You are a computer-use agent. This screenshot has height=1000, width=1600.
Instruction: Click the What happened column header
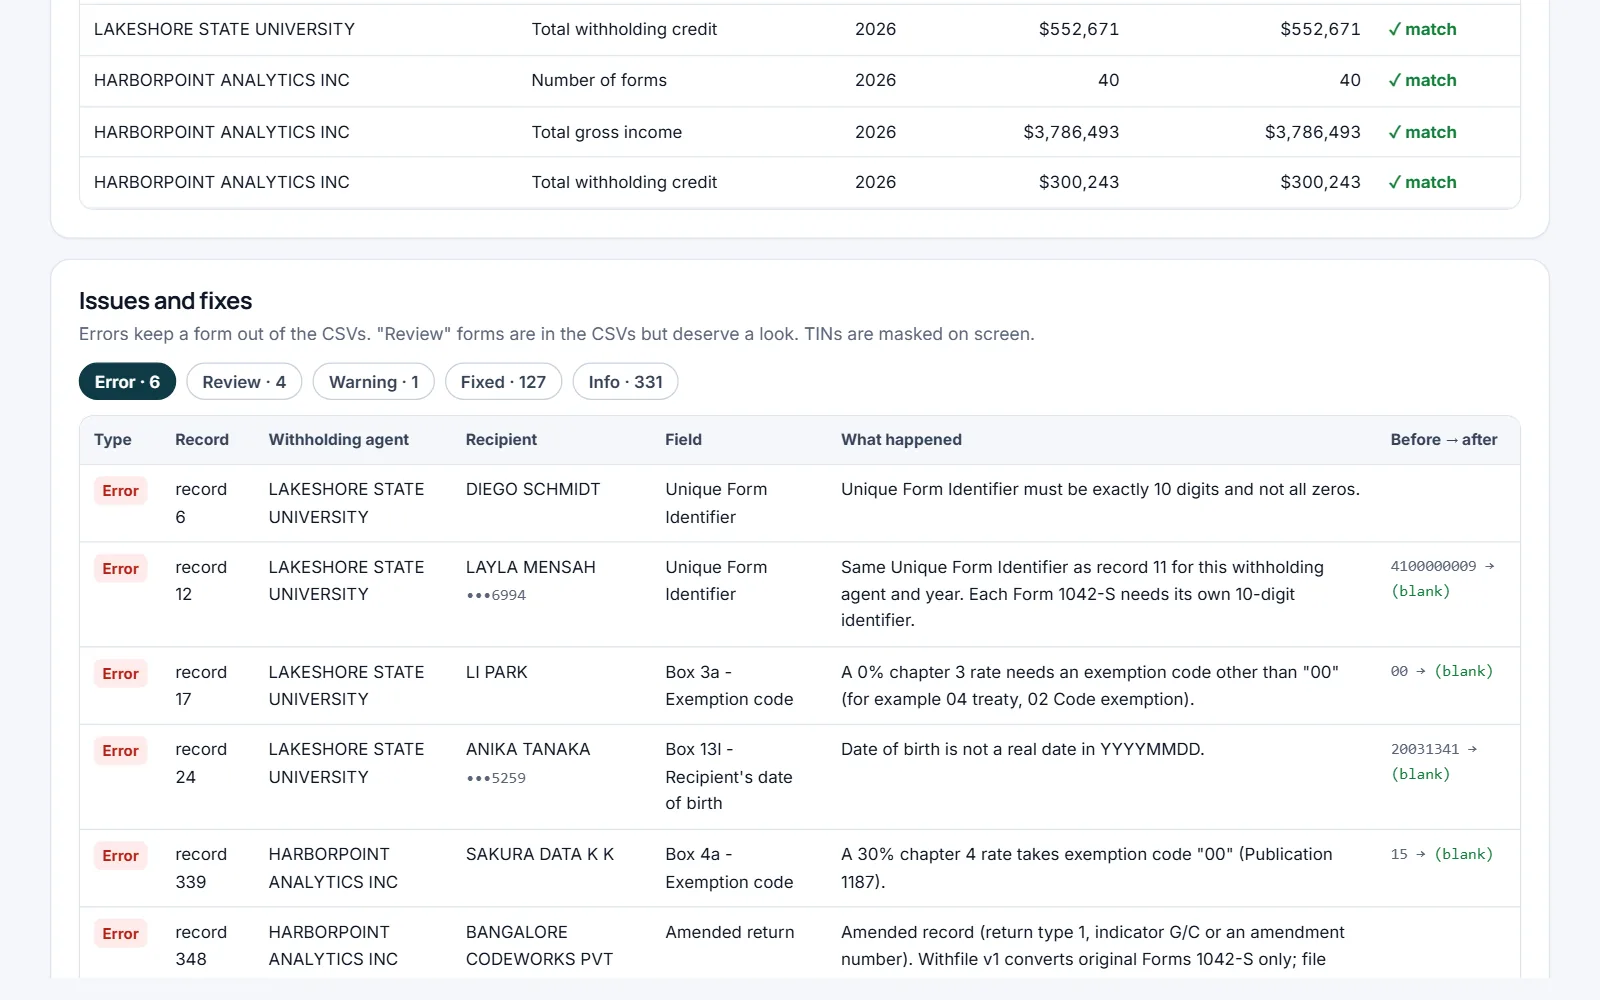(x=901, y=440)
